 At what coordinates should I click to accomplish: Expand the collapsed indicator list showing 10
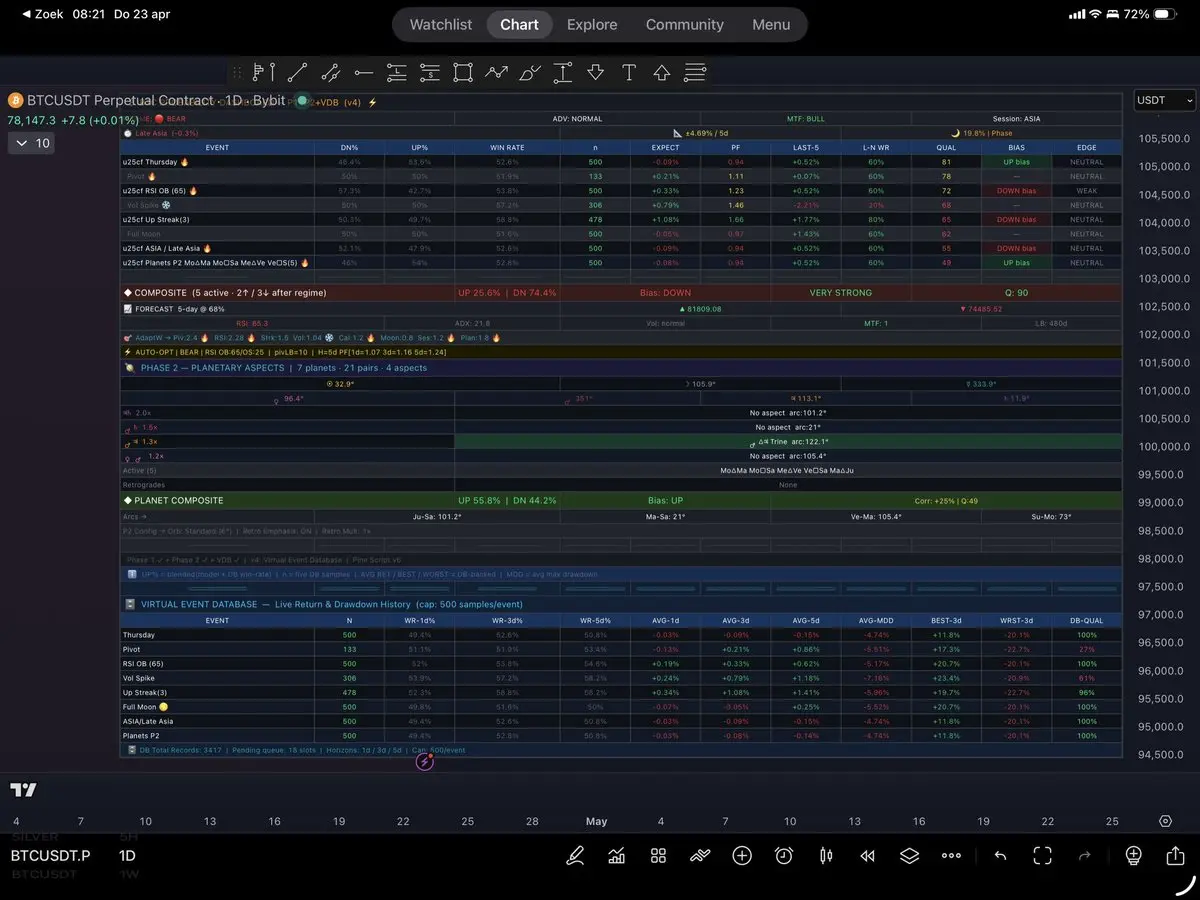click(32, 143)
